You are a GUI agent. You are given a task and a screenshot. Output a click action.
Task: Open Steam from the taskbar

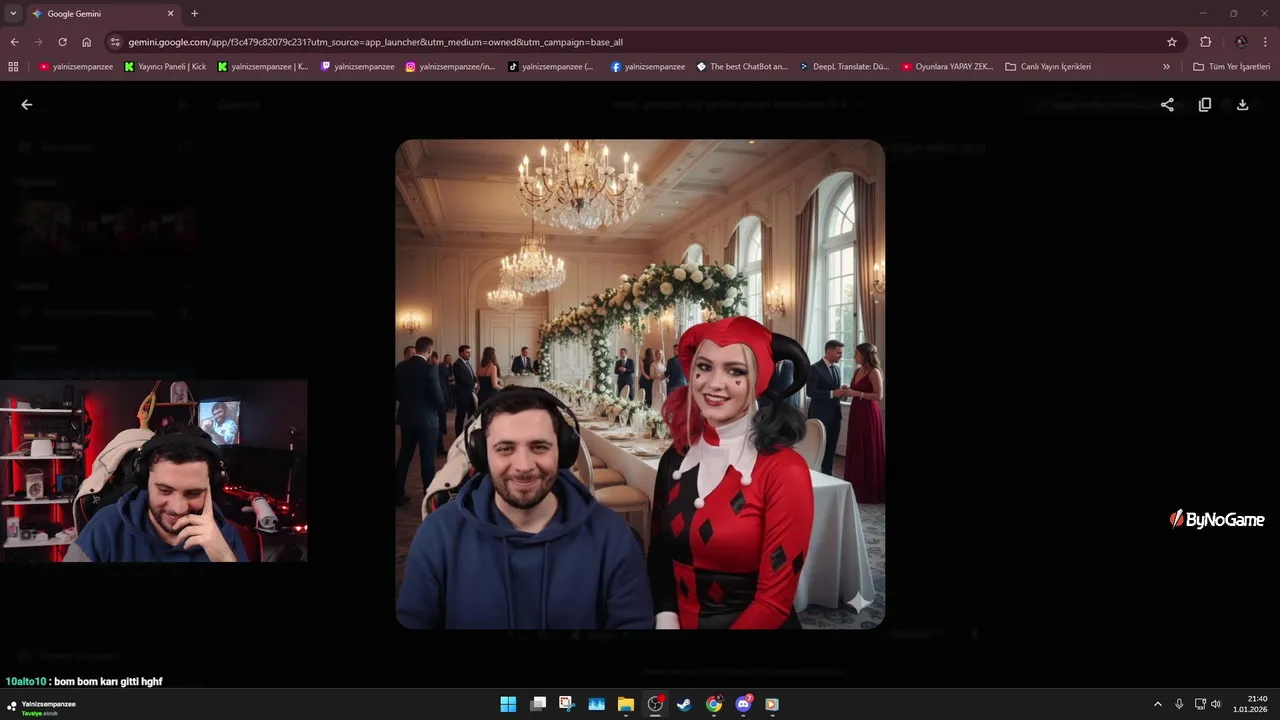click(x=684, y=704)
